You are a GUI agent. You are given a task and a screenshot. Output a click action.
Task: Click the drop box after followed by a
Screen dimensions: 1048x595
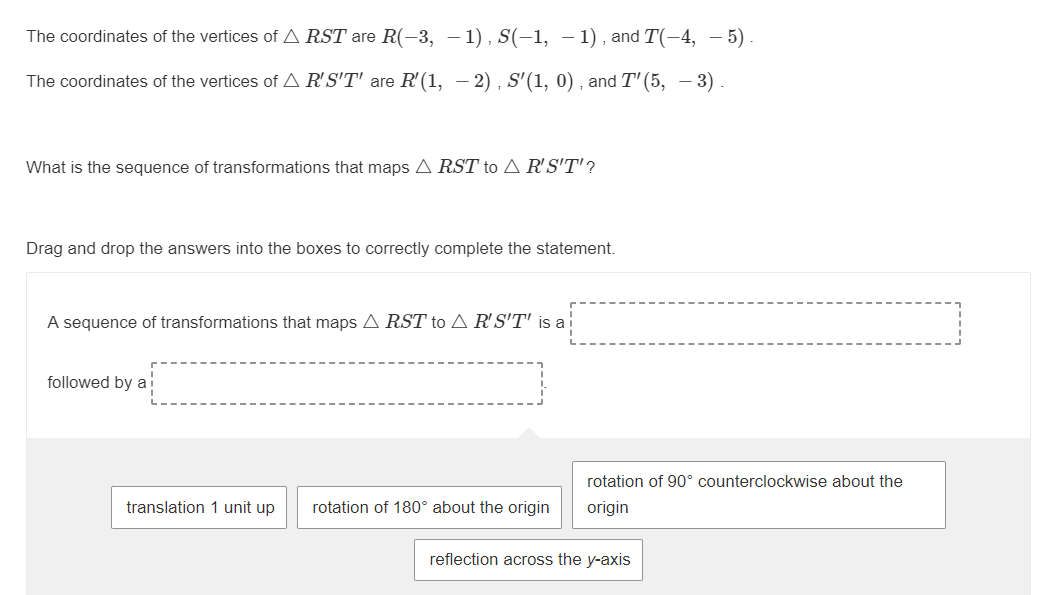[x=347, y=383]
